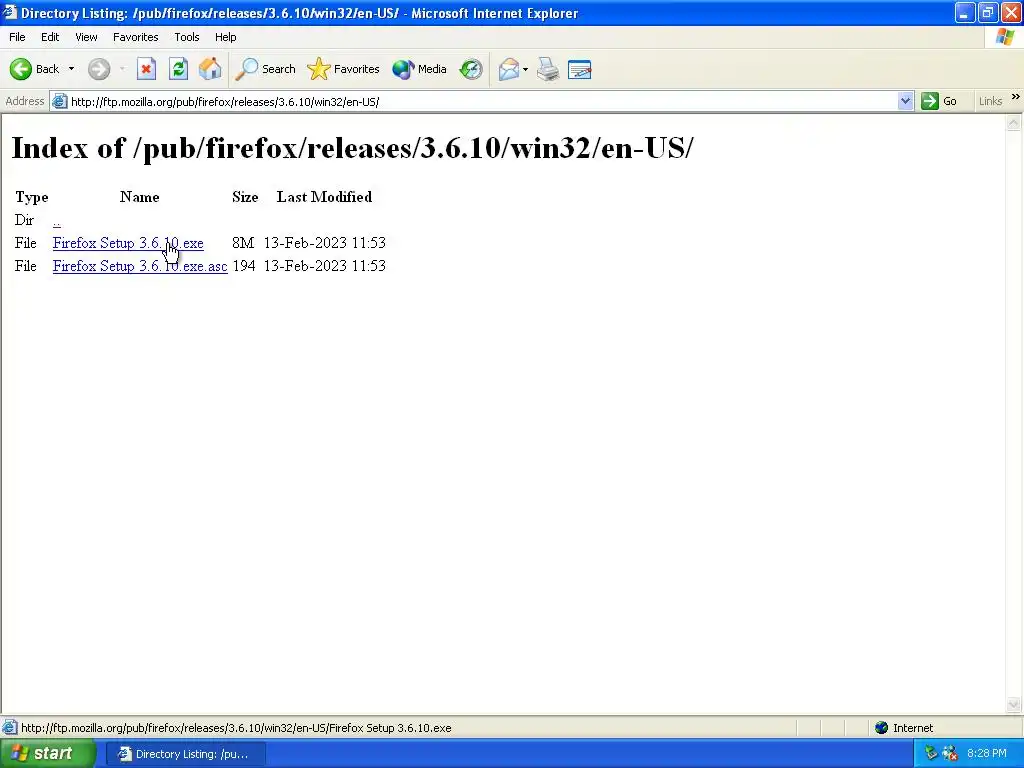Click the Edit page toolbar icon

coord(580,69)
